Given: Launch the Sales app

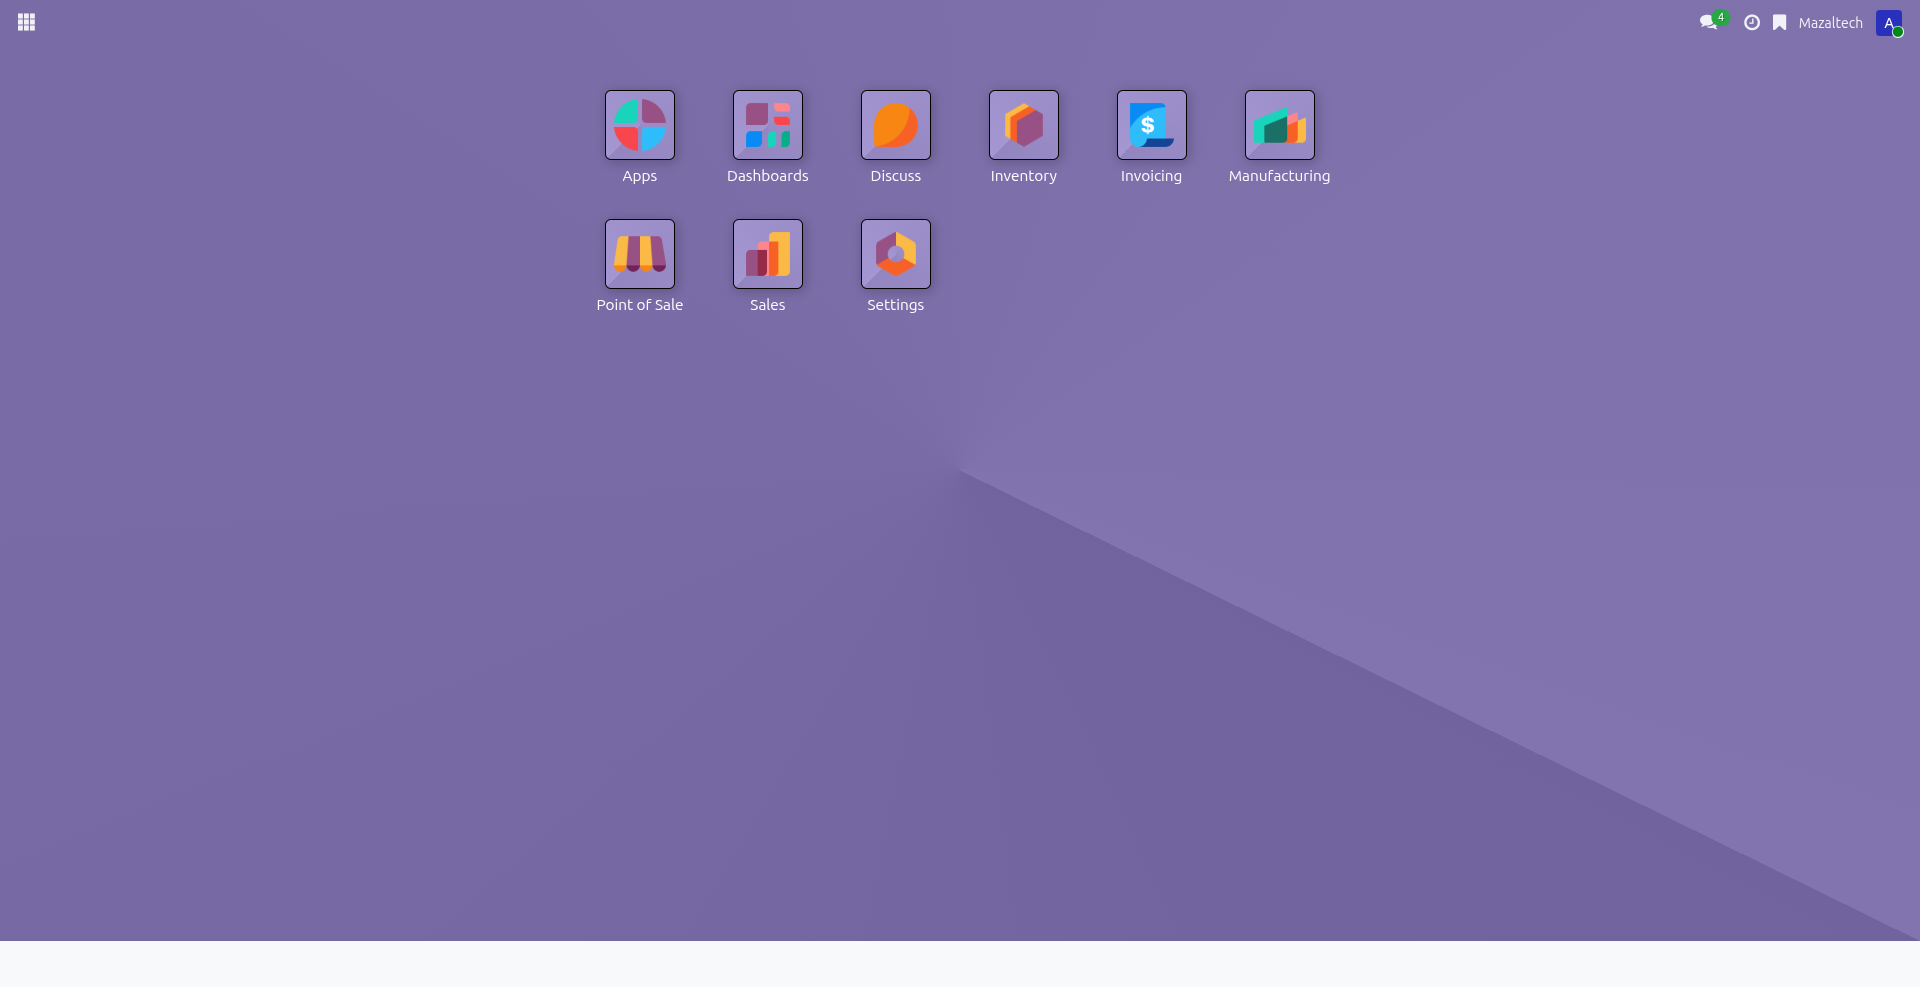Looking at the screenshot, I should click(767, 253).
